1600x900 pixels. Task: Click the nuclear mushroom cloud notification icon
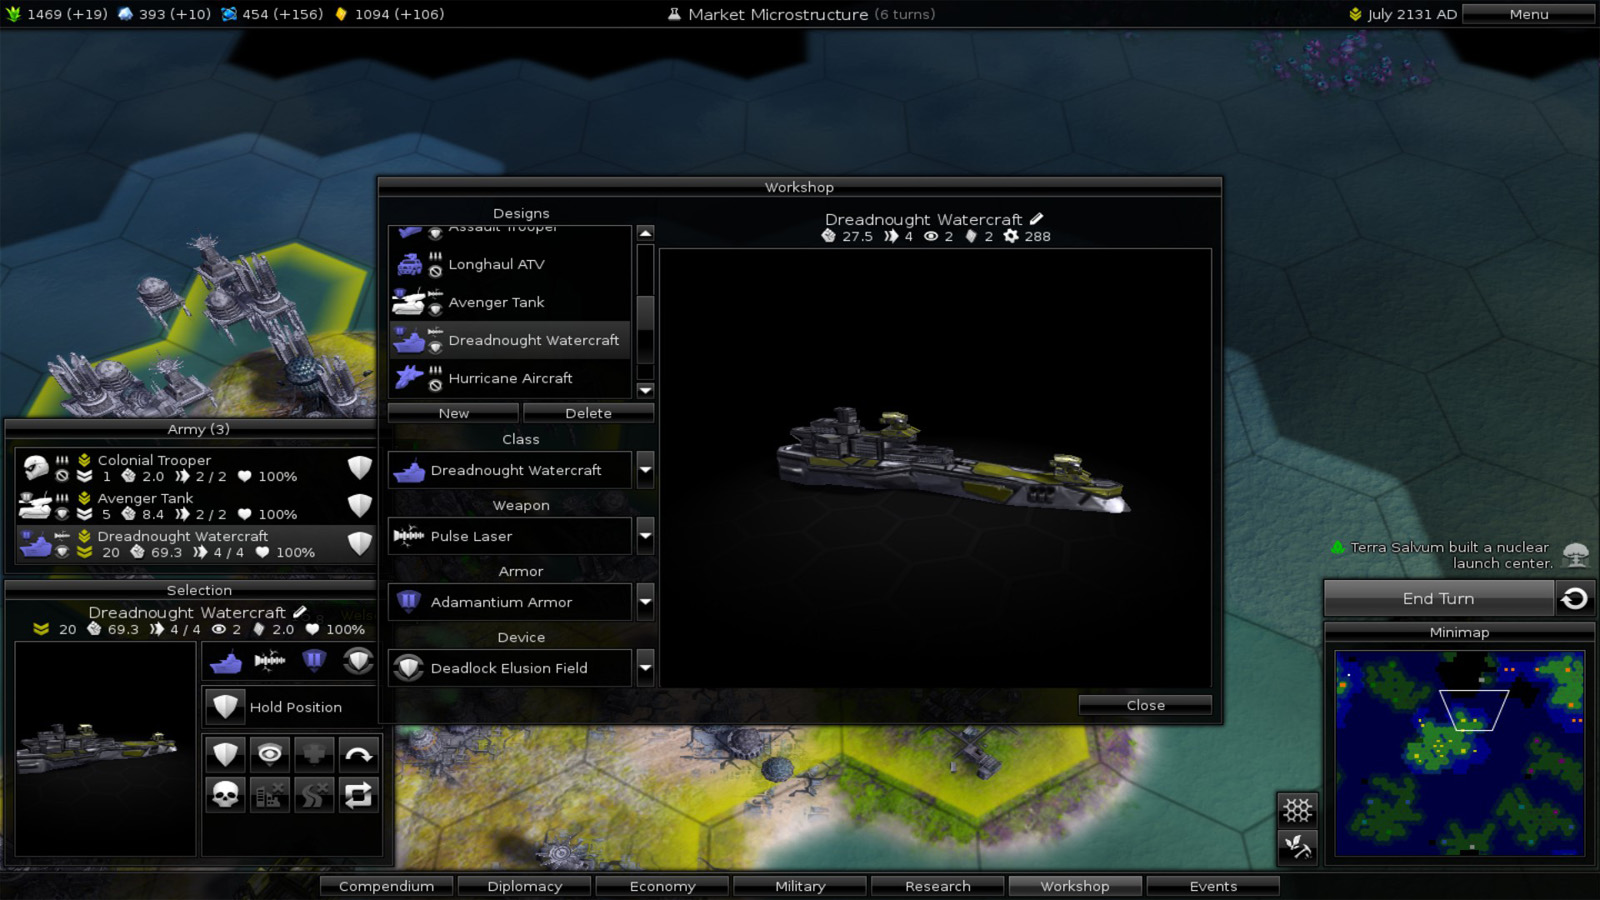coord(1575,555)
